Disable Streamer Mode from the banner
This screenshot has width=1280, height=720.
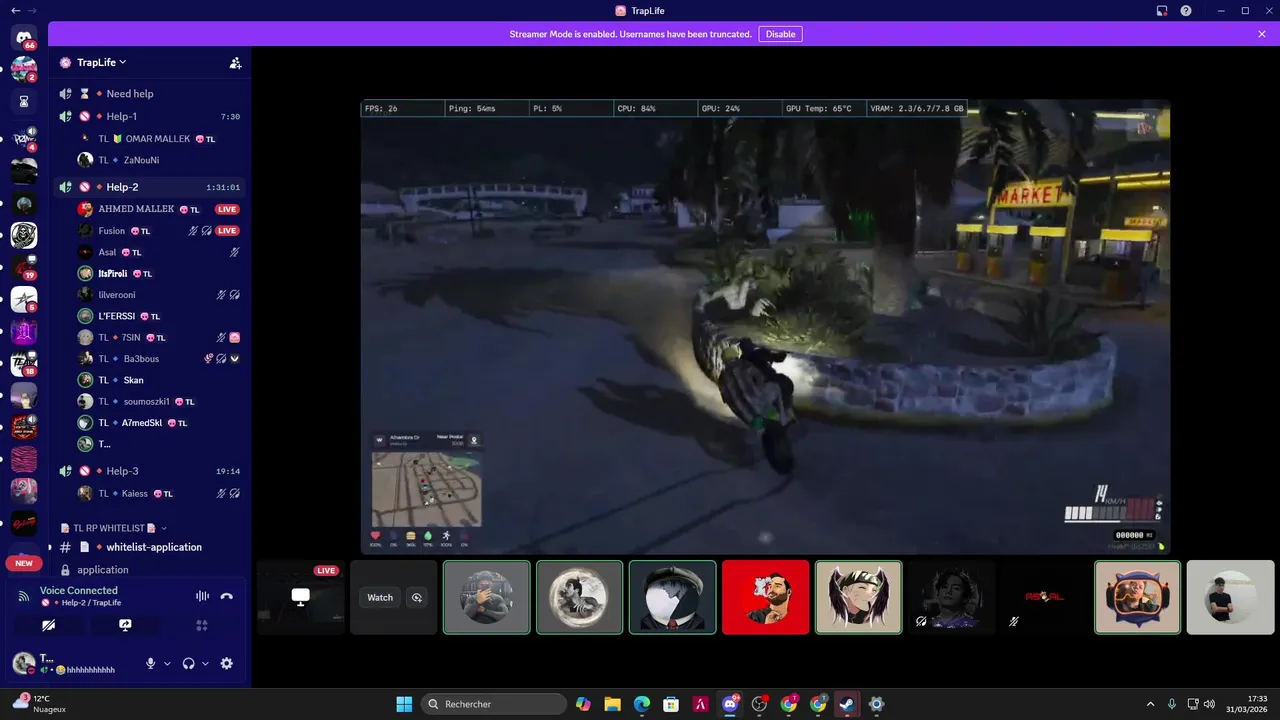pyautogui.click(x=780, y=34)
